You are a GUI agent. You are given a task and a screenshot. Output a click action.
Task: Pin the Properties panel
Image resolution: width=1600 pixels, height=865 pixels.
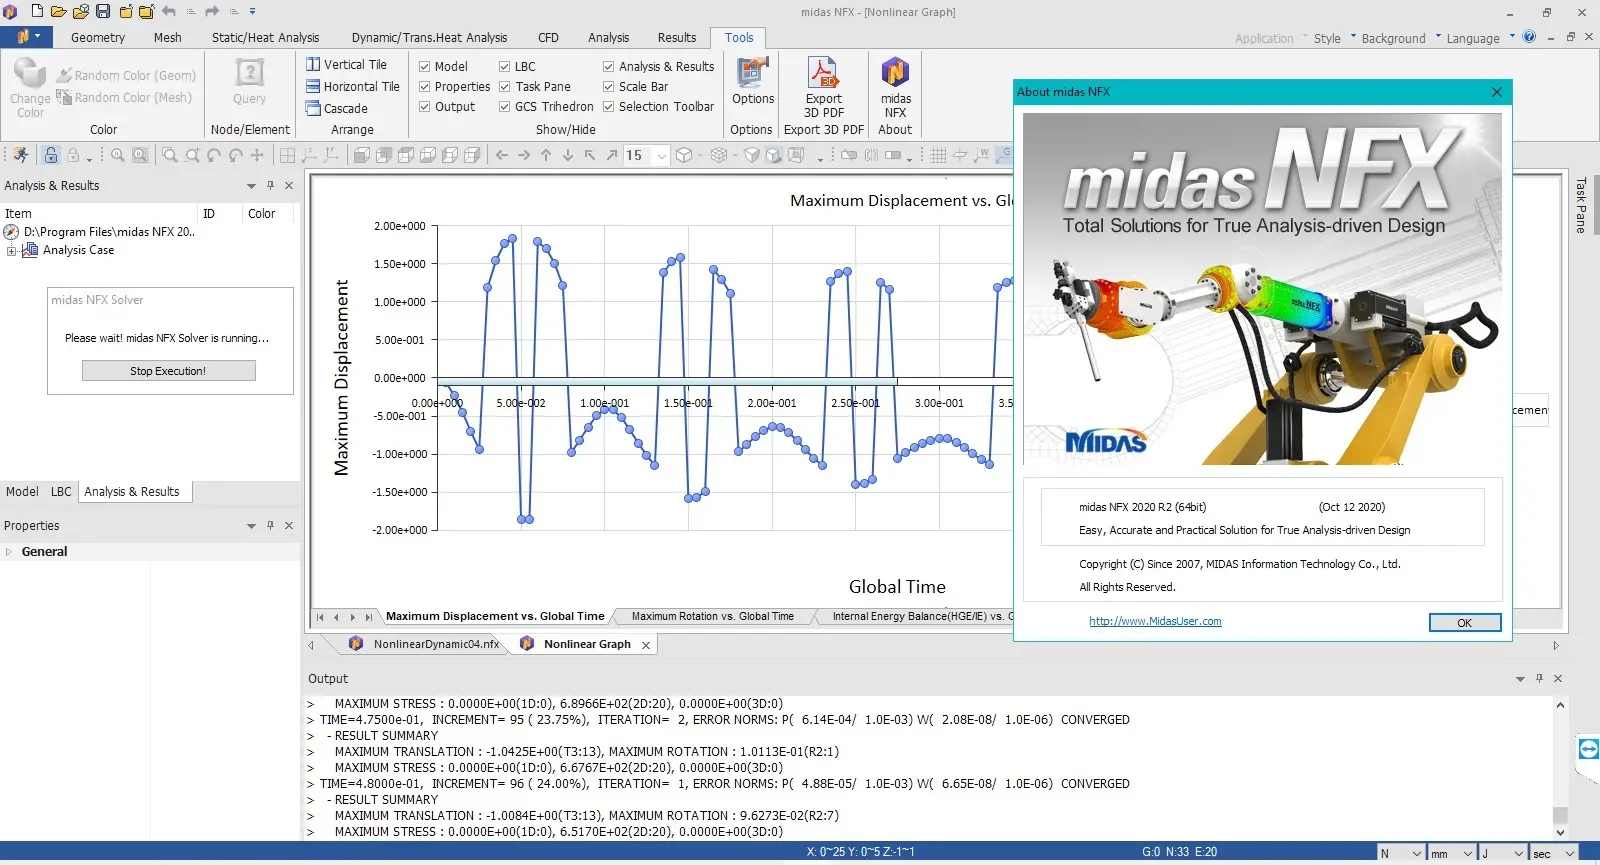pyautogui.click(x=270, y=525)
